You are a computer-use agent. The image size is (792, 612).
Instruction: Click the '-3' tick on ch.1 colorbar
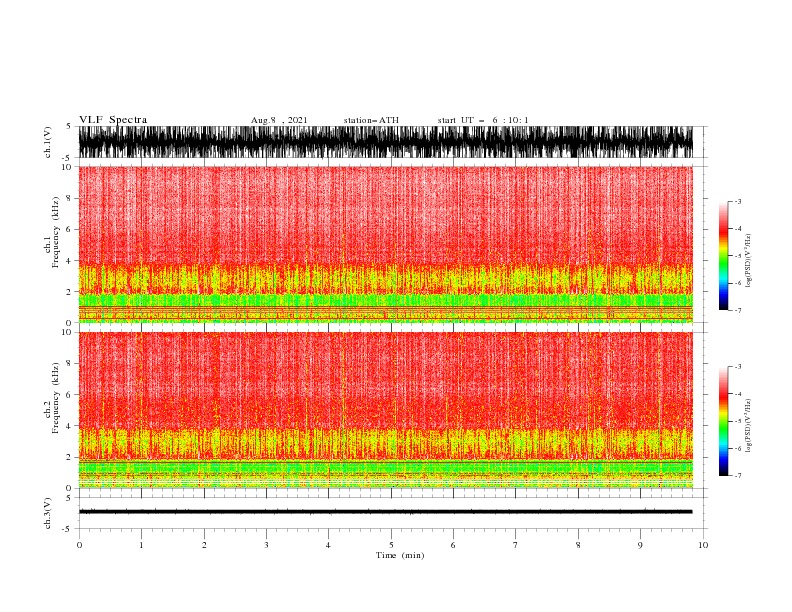pos(737,201)
